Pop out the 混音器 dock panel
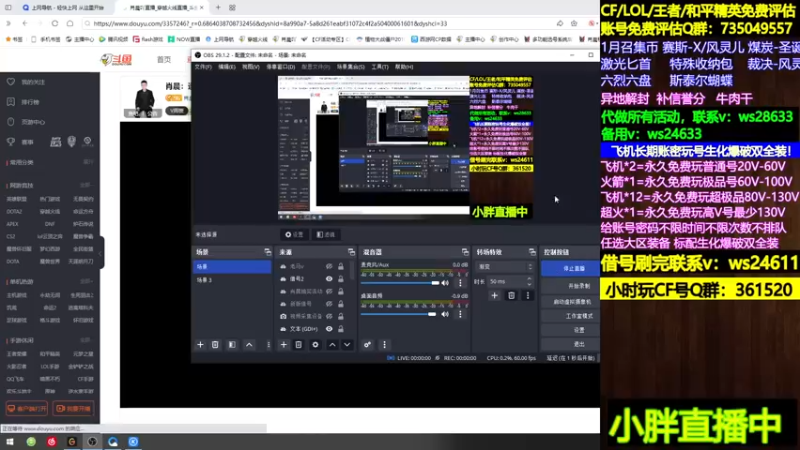Viewport: 800px width, 450px height. coord(465,252)
